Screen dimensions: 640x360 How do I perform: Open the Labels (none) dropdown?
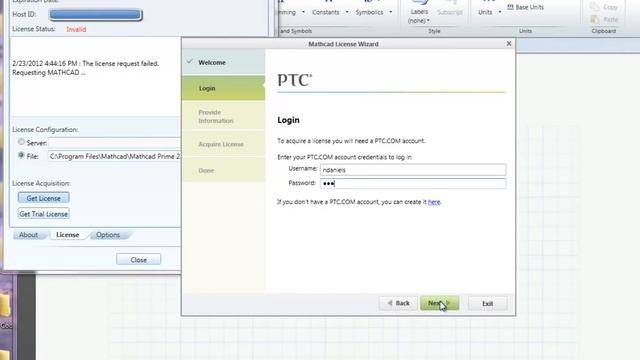419,16
